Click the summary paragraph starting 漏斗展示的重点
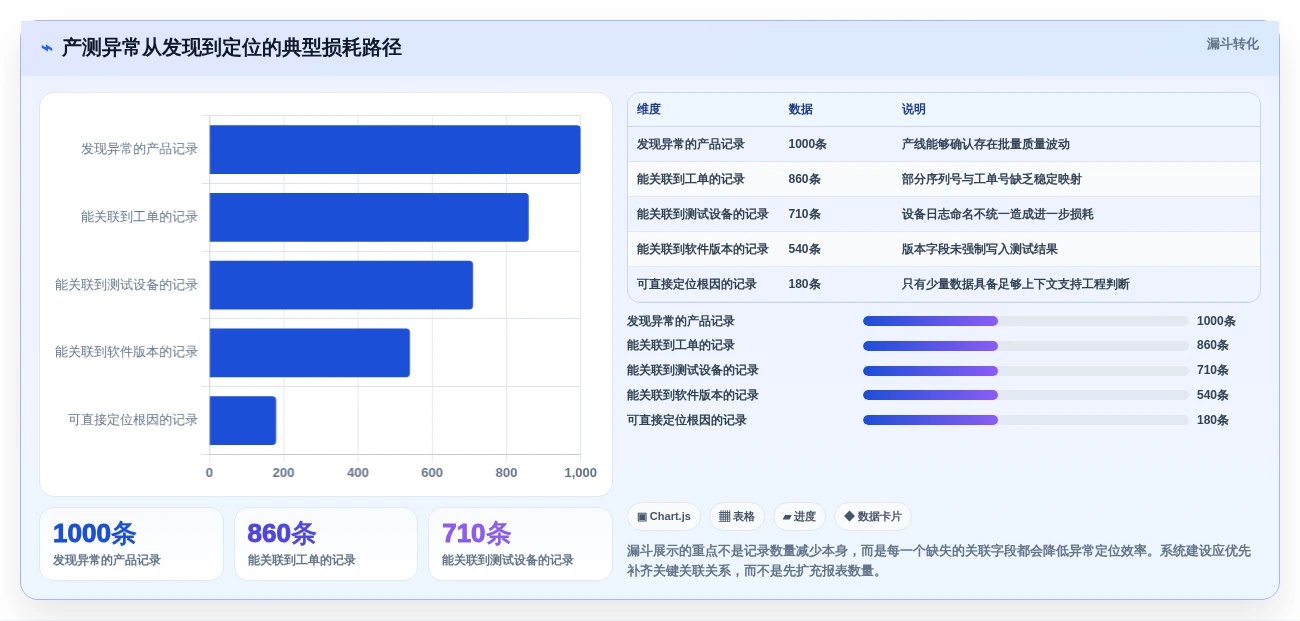 pos(939,561)
